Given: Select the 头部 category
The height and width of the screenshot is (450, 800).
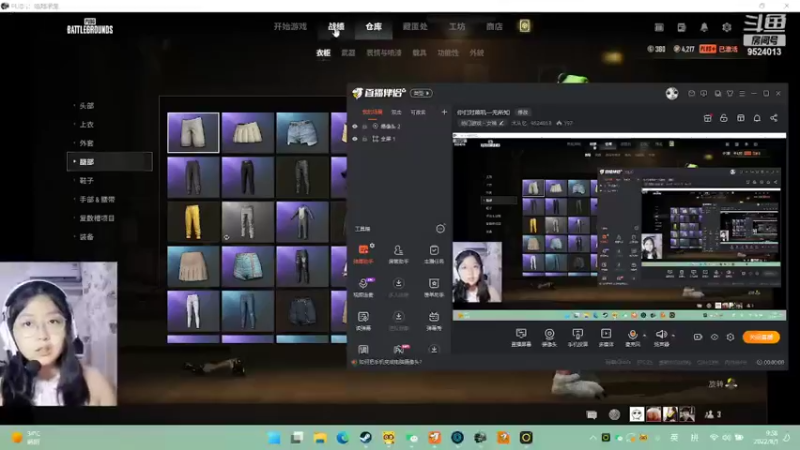Looking at the screenshot, I should coord(87,106).
